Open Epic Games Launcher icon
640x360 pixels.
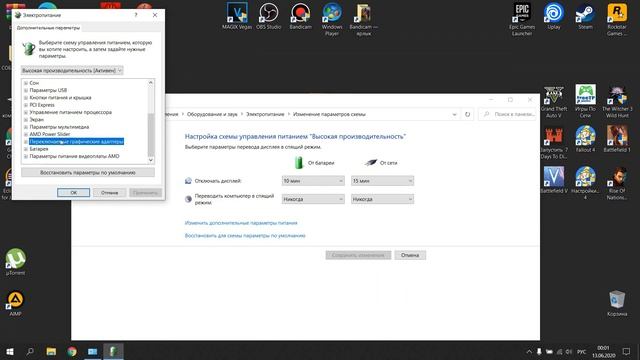tap(522, 19)
